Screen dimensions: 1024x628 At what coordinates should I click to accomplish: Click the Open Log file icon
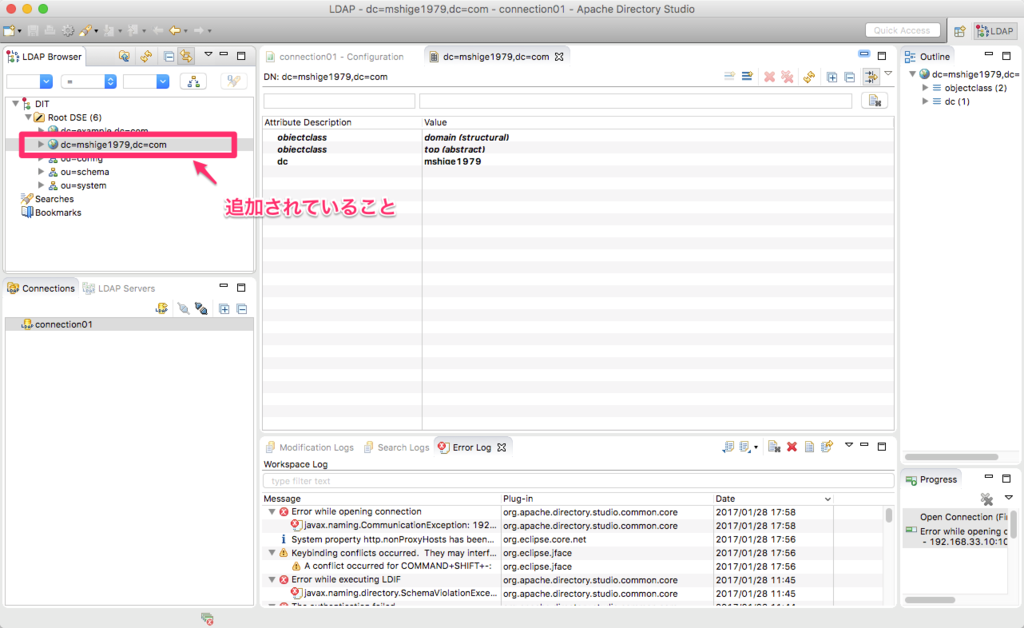pyautogui.click(x=809, y=447)
